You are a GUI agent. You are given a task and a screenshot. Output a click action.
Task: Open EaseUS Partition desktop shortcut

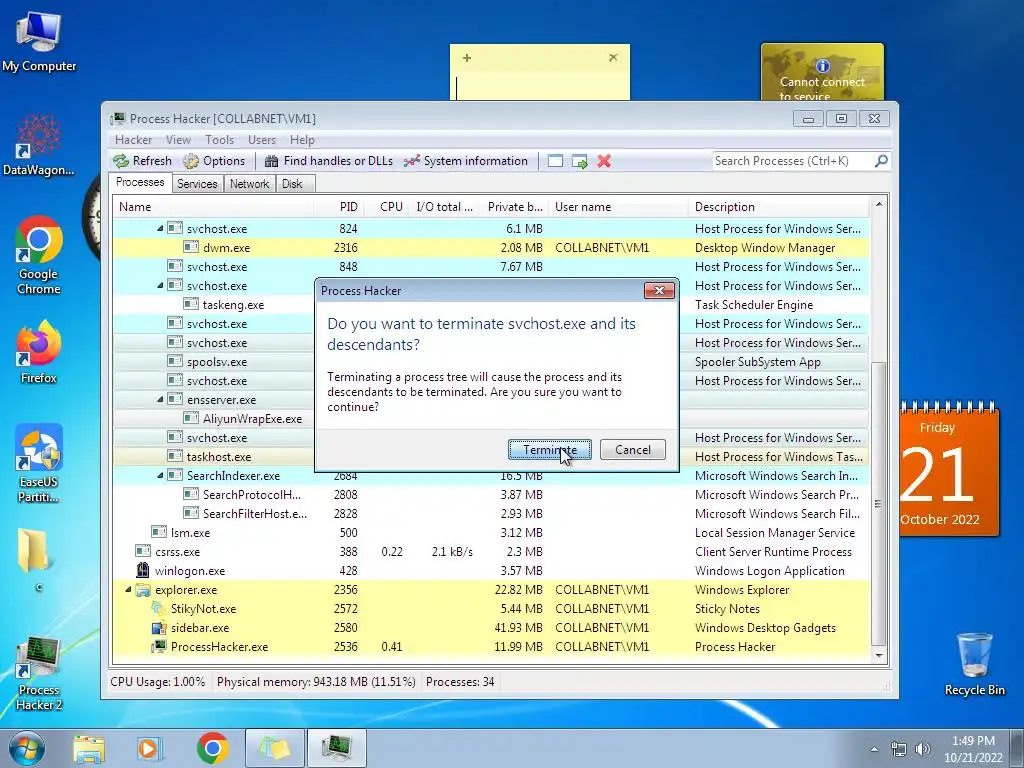(39, 463)
